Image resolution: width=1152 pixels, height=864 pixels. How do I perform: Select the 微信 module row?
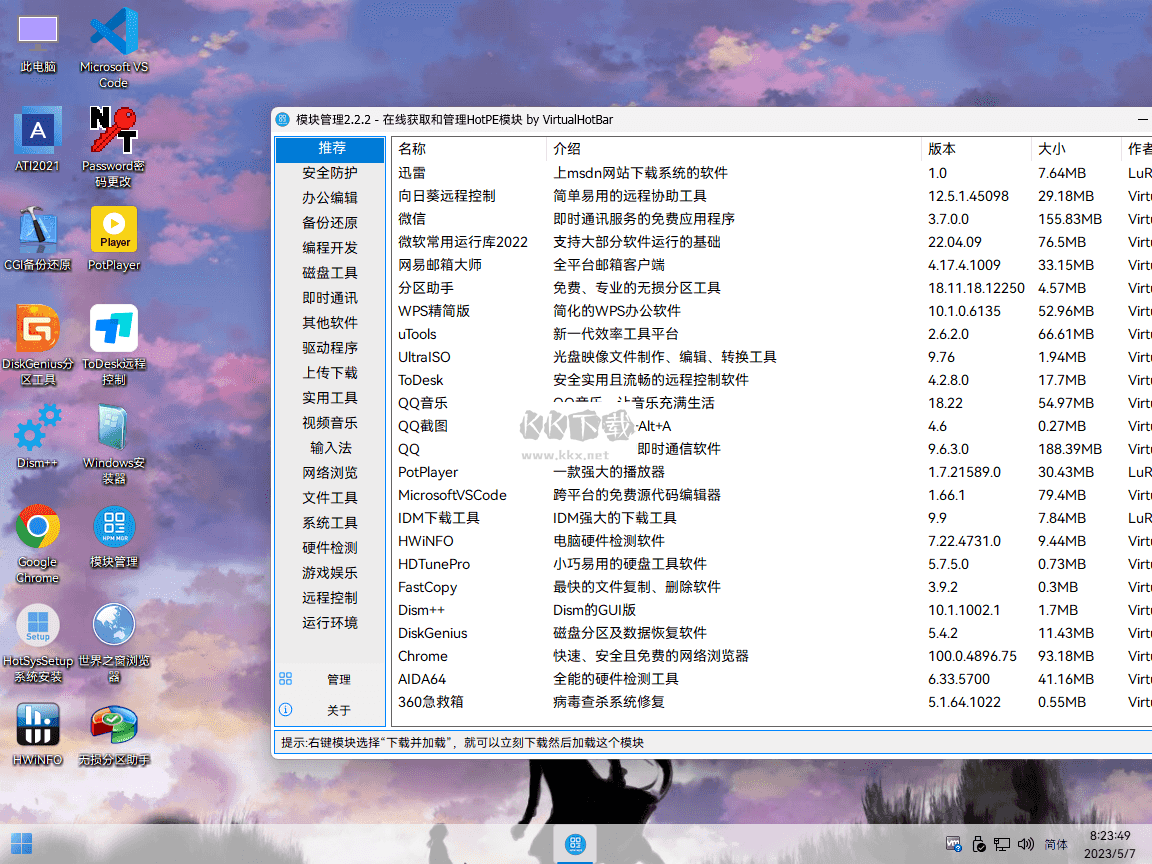point(412,219)
